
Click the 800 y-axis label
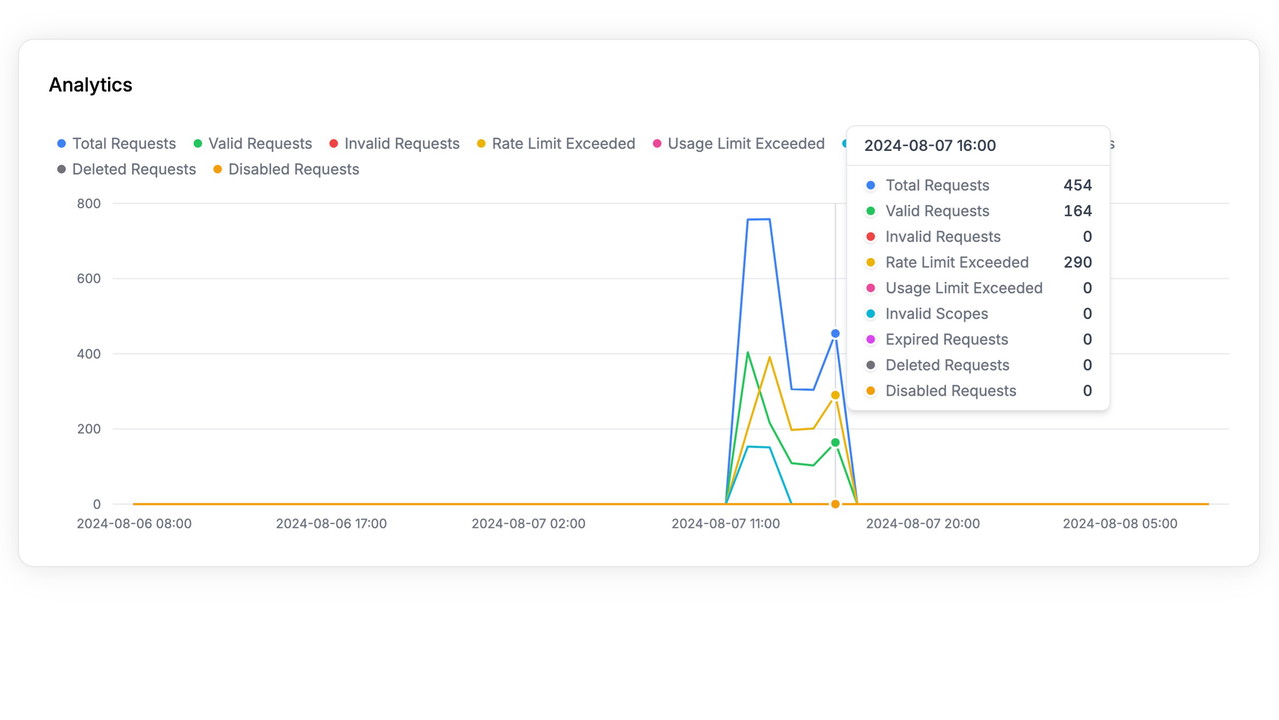pyautogui.click(x=89, y=204)
